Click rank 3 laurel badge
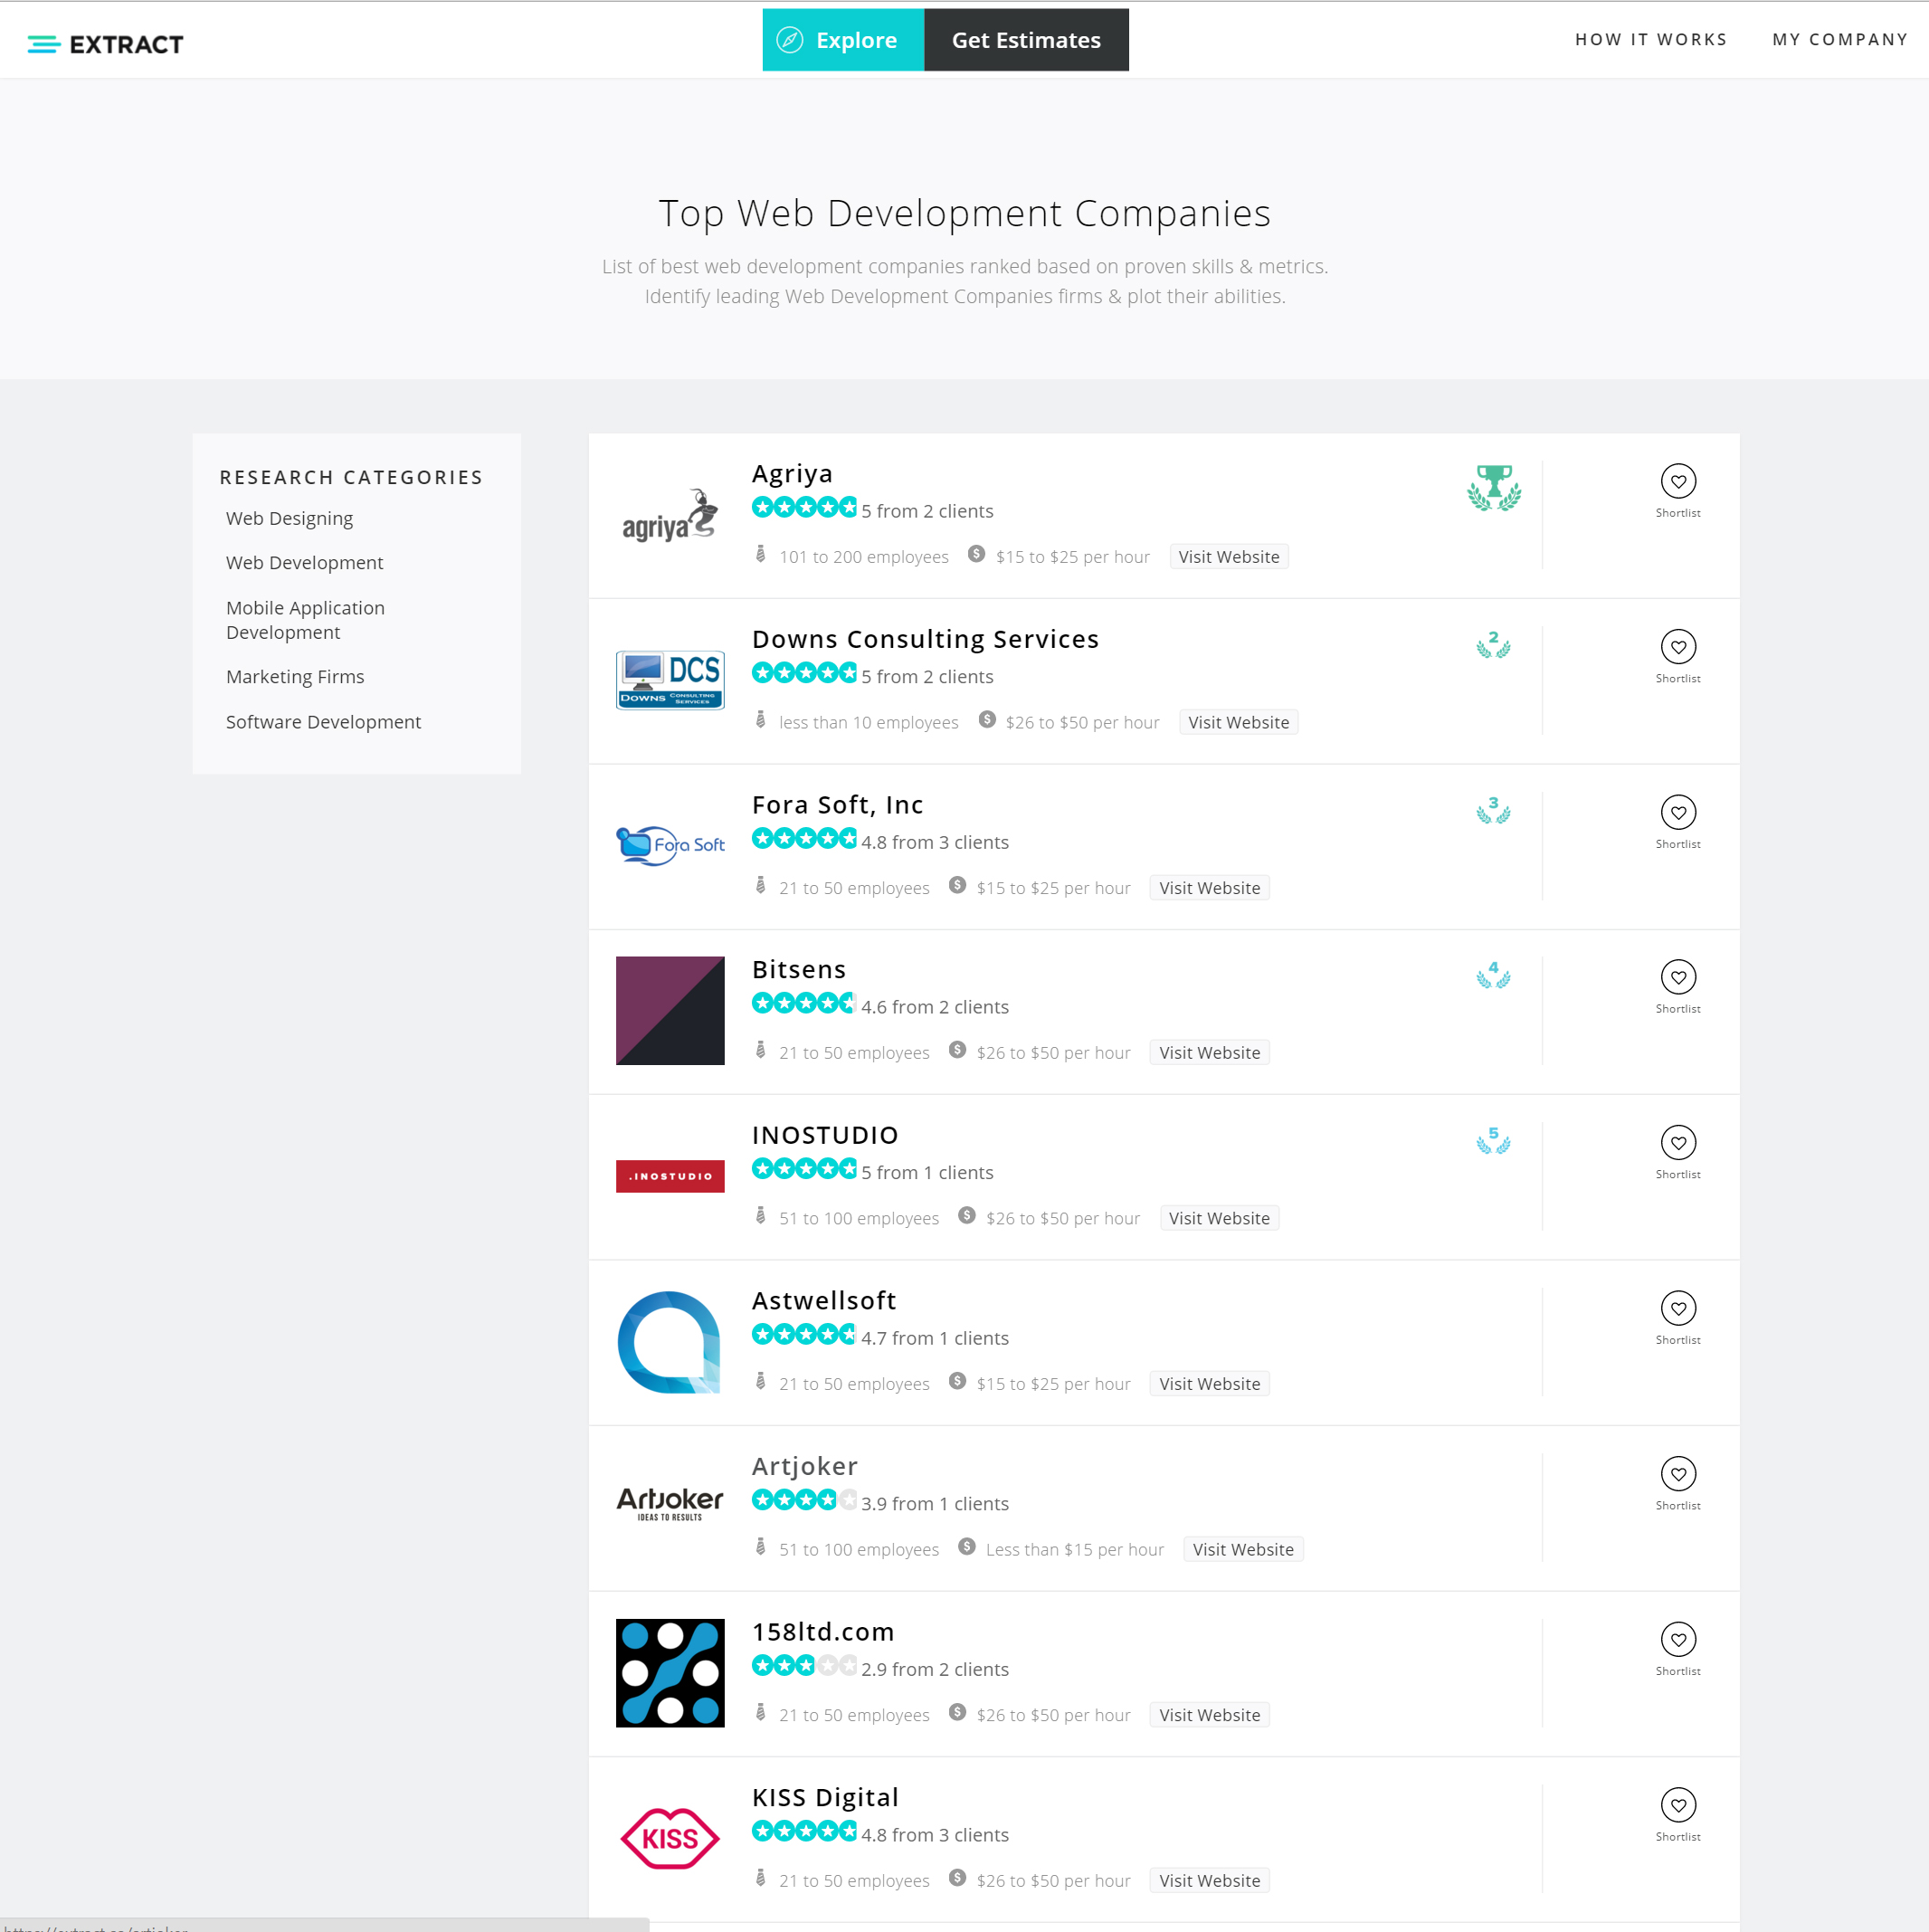The image size is (1929, 1932). 1493,810
